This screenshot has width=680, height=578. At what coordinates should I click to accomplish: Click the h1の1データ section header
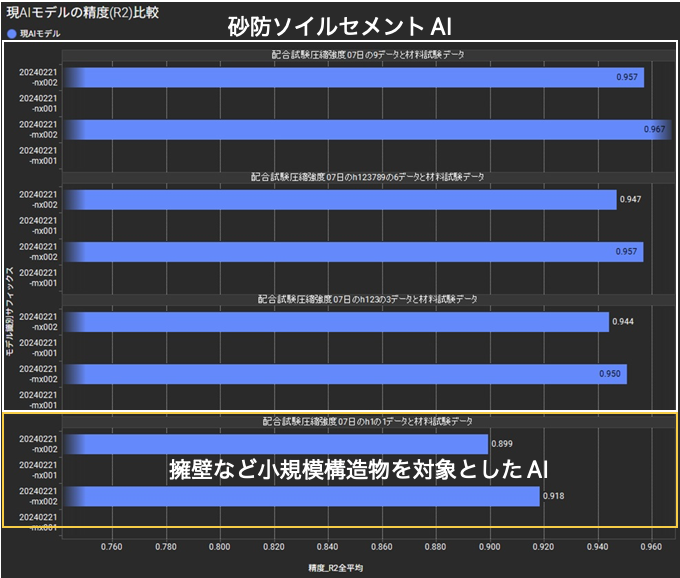coord(366,421)
